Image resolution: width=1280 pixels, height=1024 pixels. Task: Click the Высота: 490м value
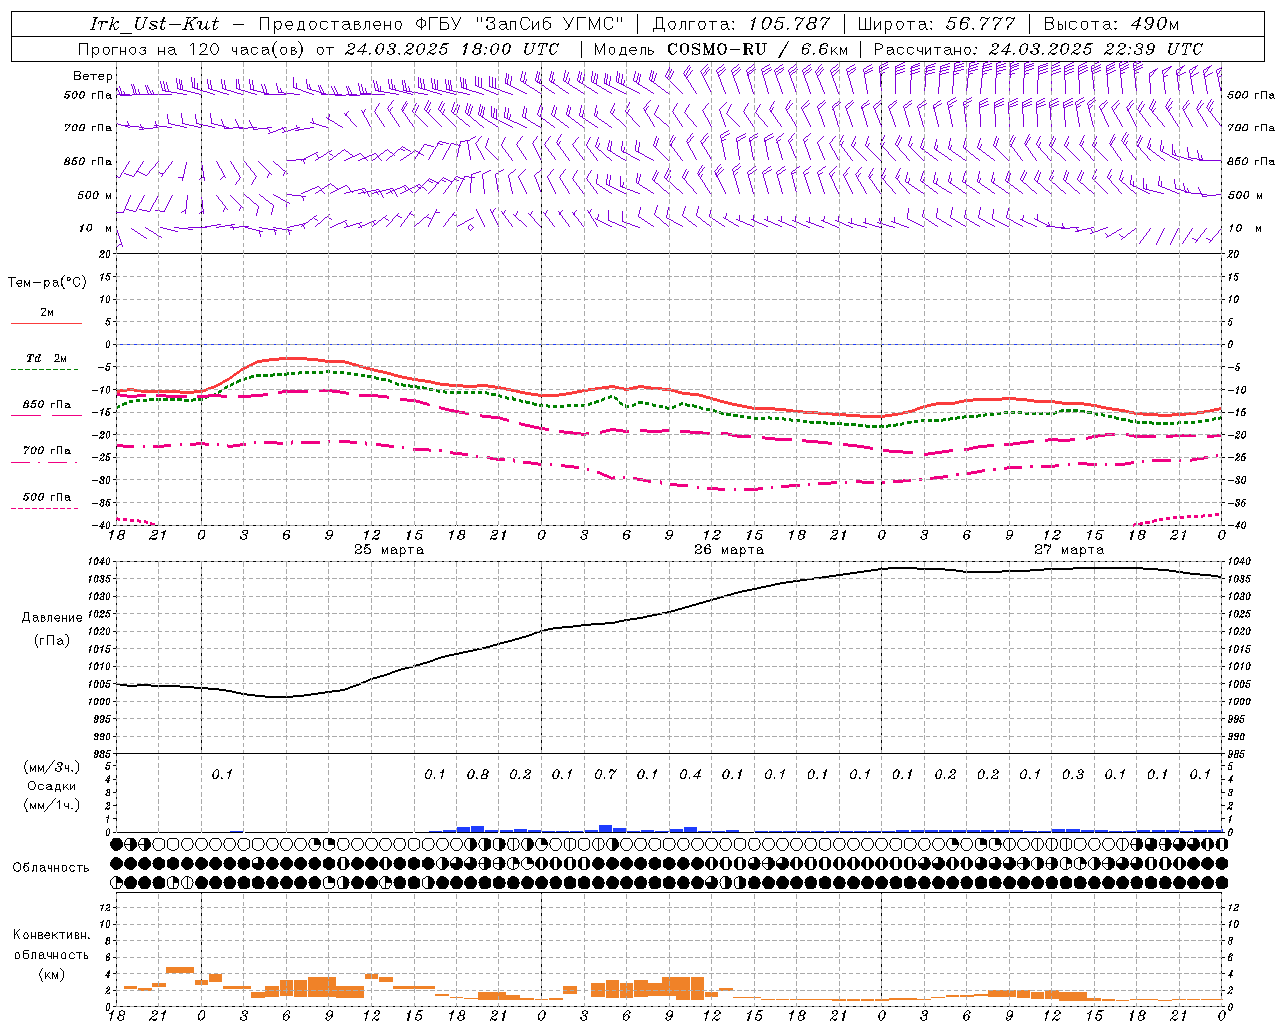coord(1111,24)
